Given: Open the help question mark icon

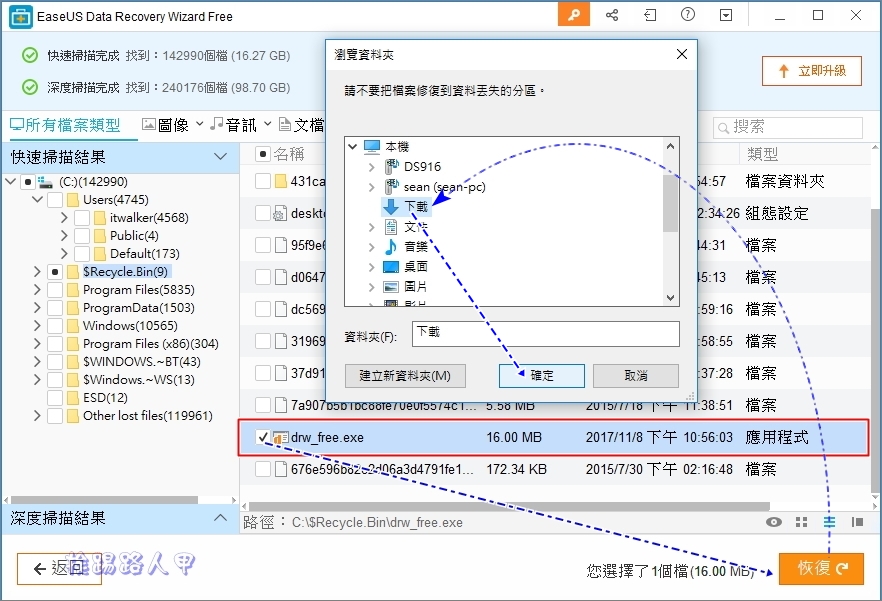Looking at the screenshot, I should coord(687,15).
